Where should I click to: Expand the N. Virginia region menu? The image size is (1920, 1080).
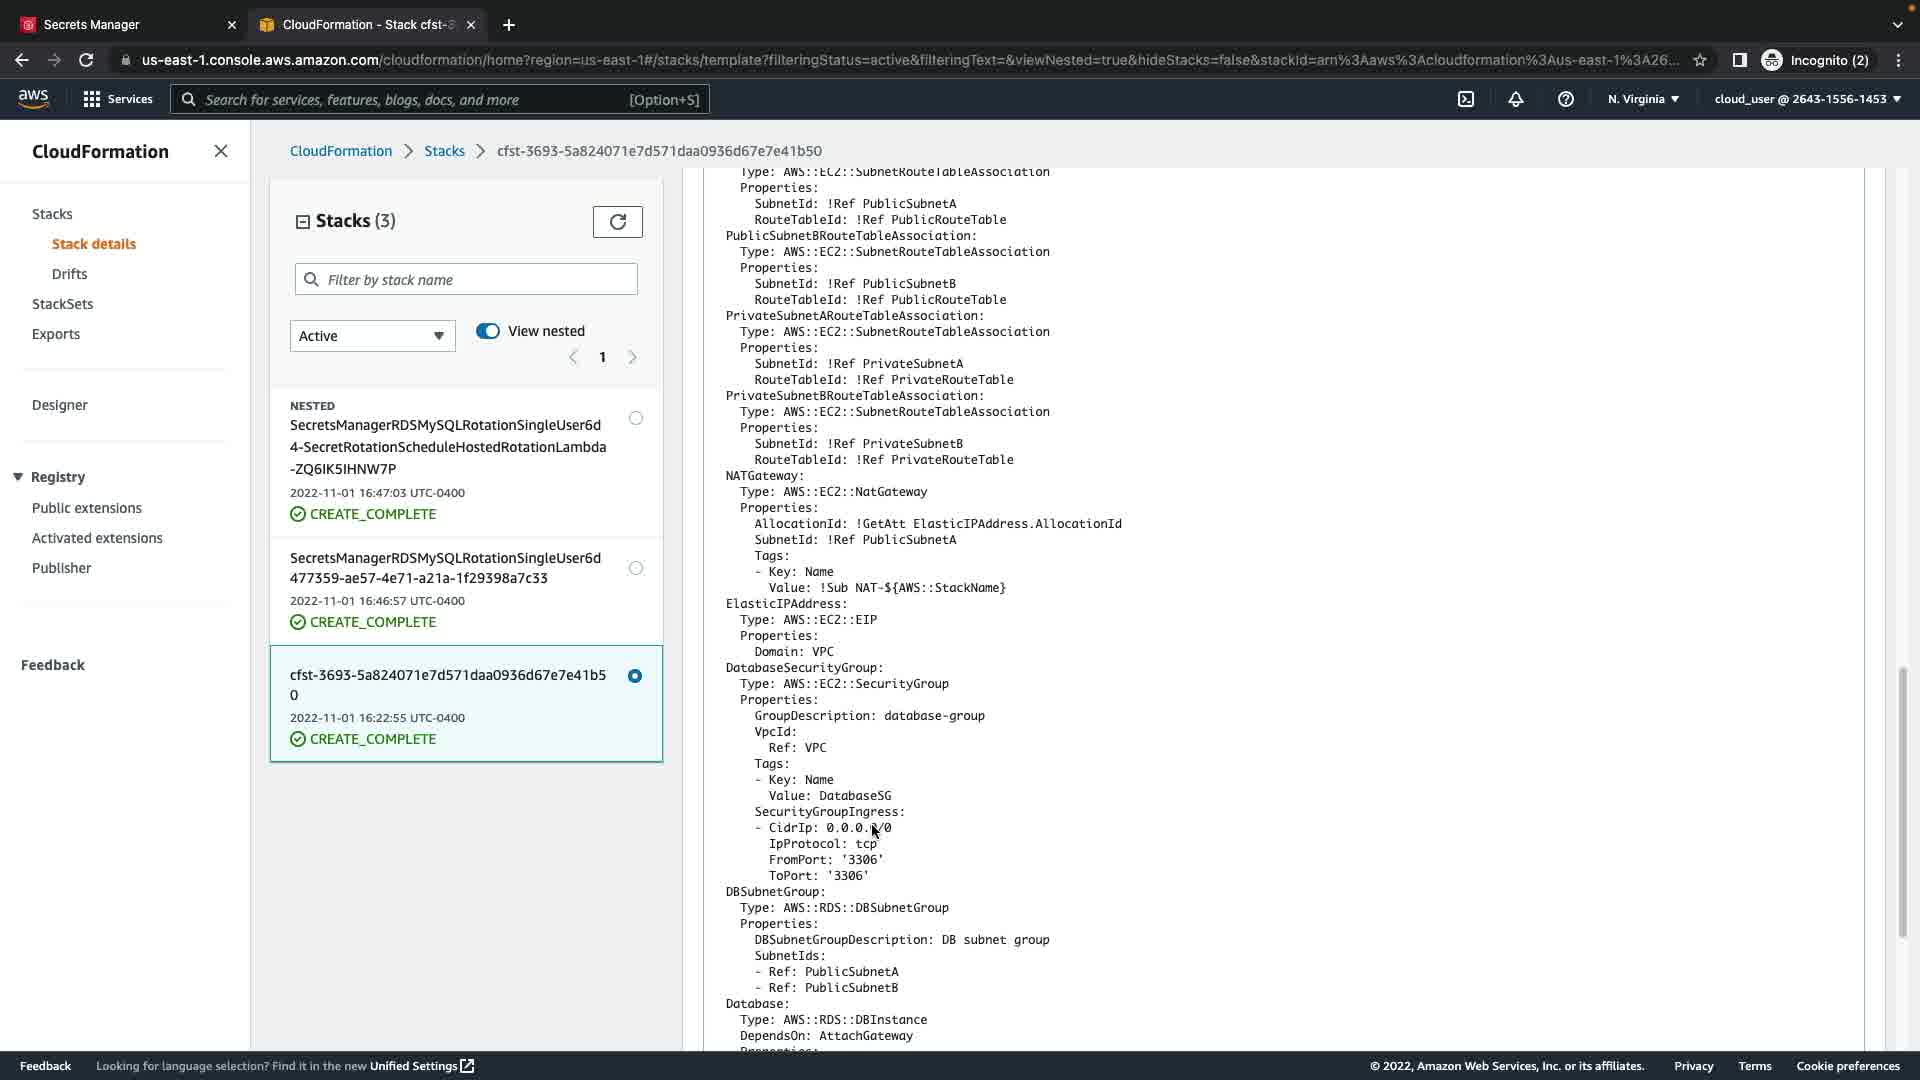1643,99
